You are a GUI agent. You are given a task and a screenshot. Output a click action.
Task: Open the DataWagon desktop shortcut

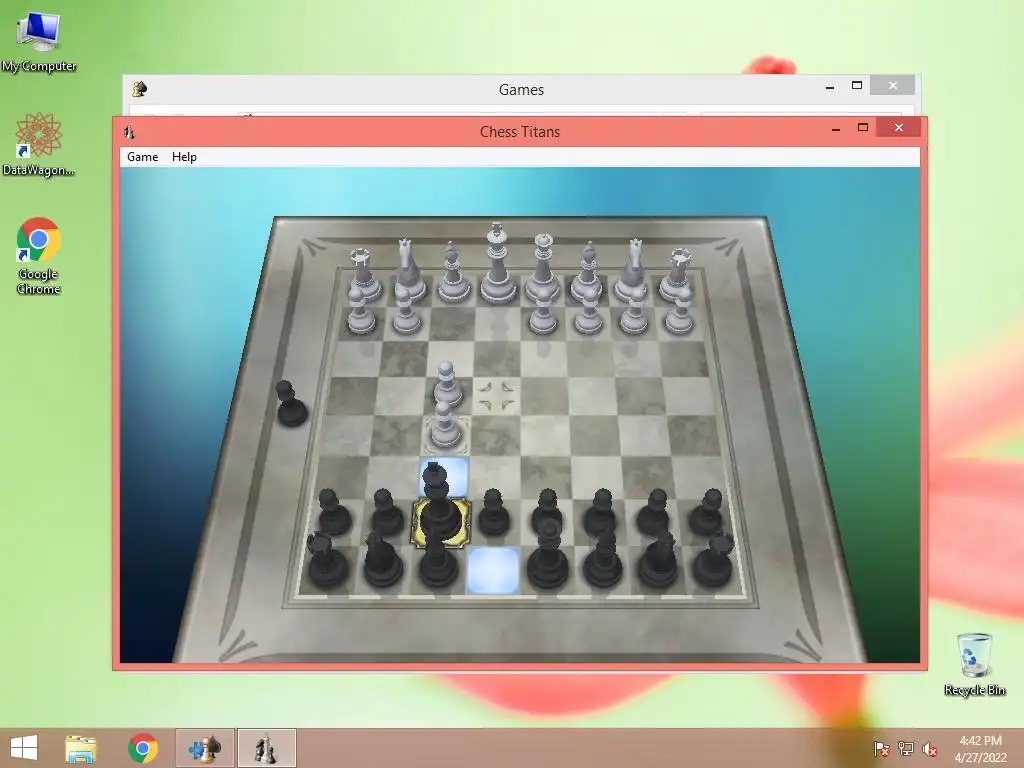[x=39, y=144]
